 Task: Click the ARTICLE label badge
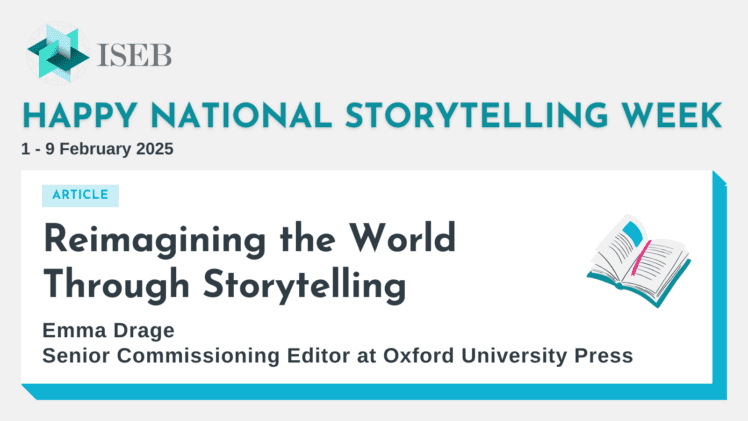coord(80,195)
